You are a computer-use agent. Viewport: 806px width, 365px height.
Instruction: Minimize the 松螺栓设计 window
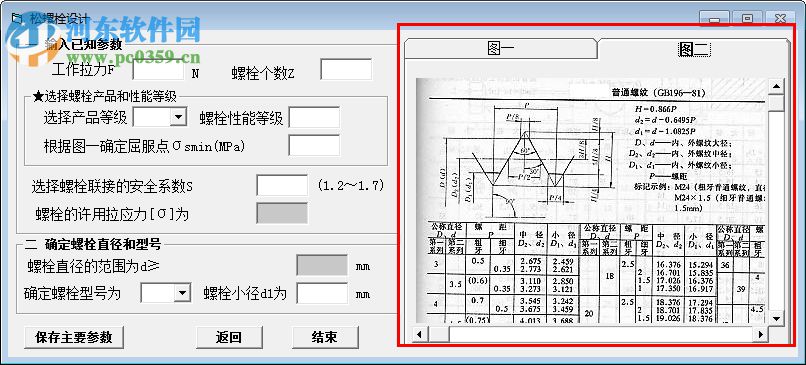pos(713,19)
